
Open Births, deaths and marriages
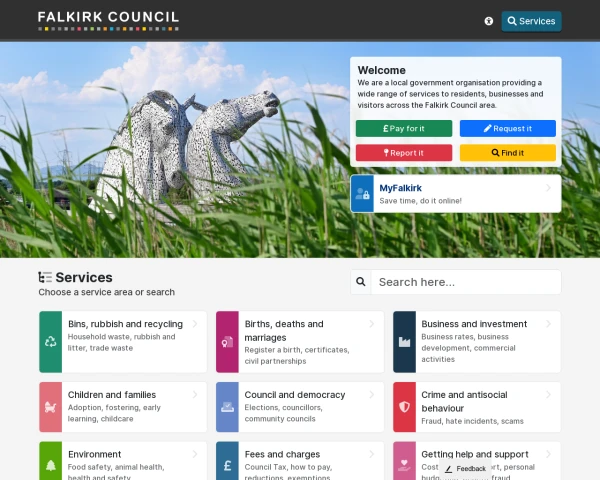click(x=284, y=331)
